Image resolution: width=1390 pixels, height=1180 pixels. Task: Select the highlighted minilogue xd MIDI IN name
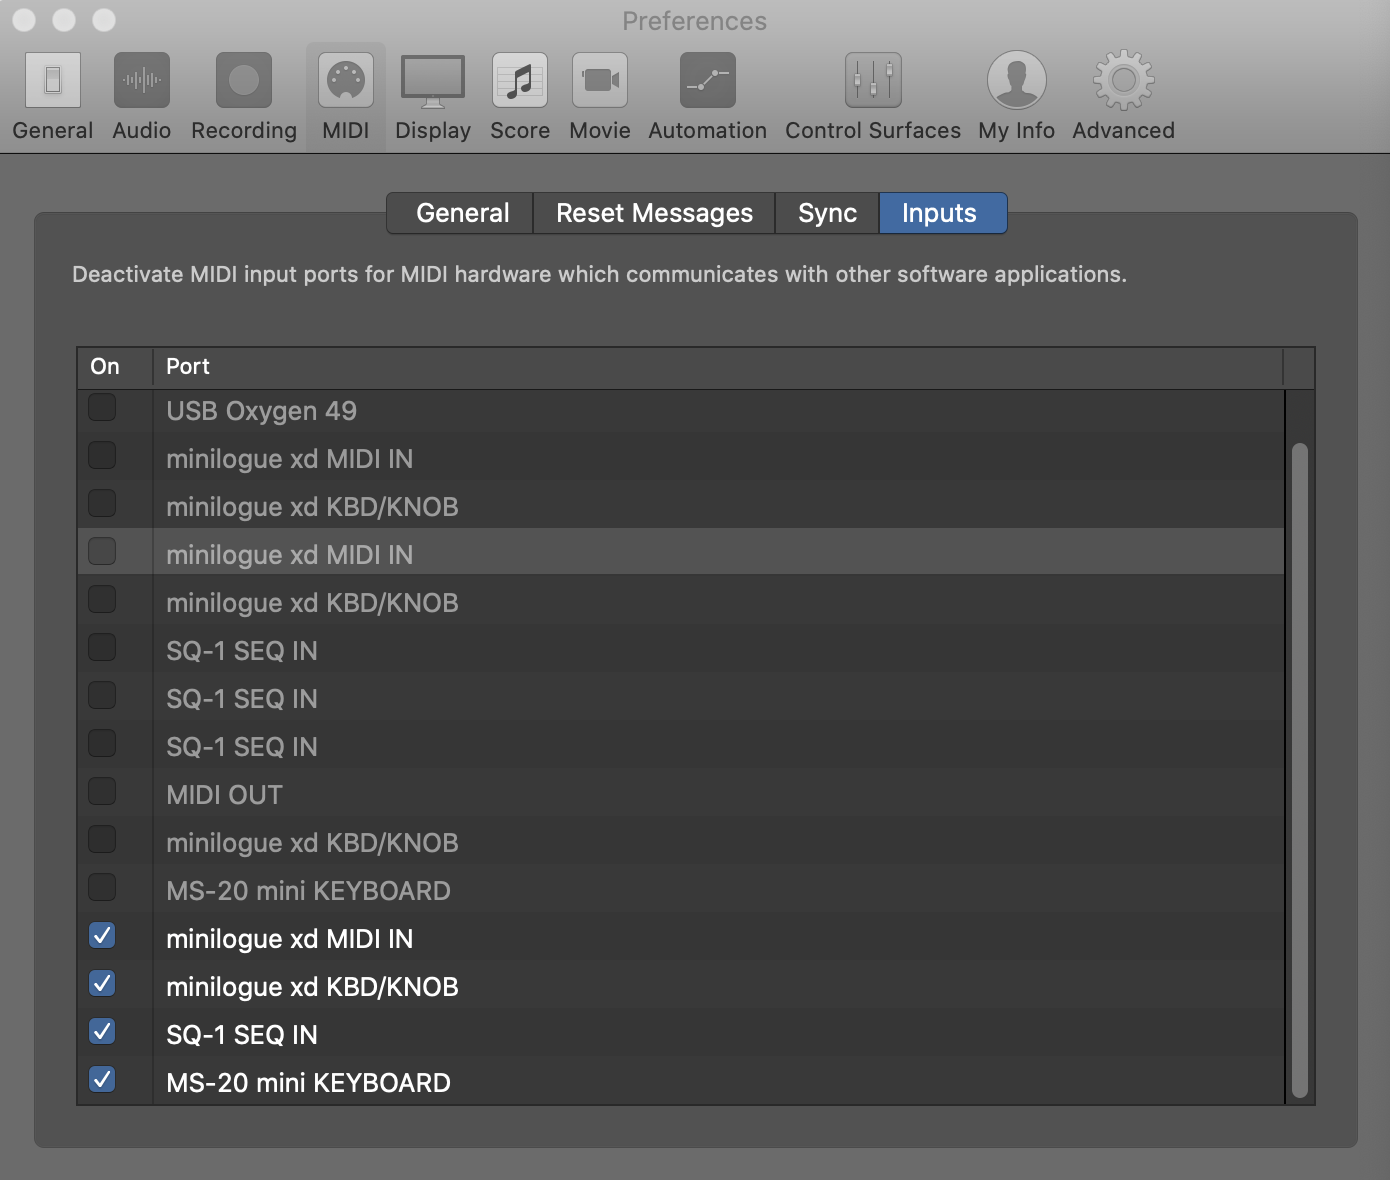click(289, 555)
